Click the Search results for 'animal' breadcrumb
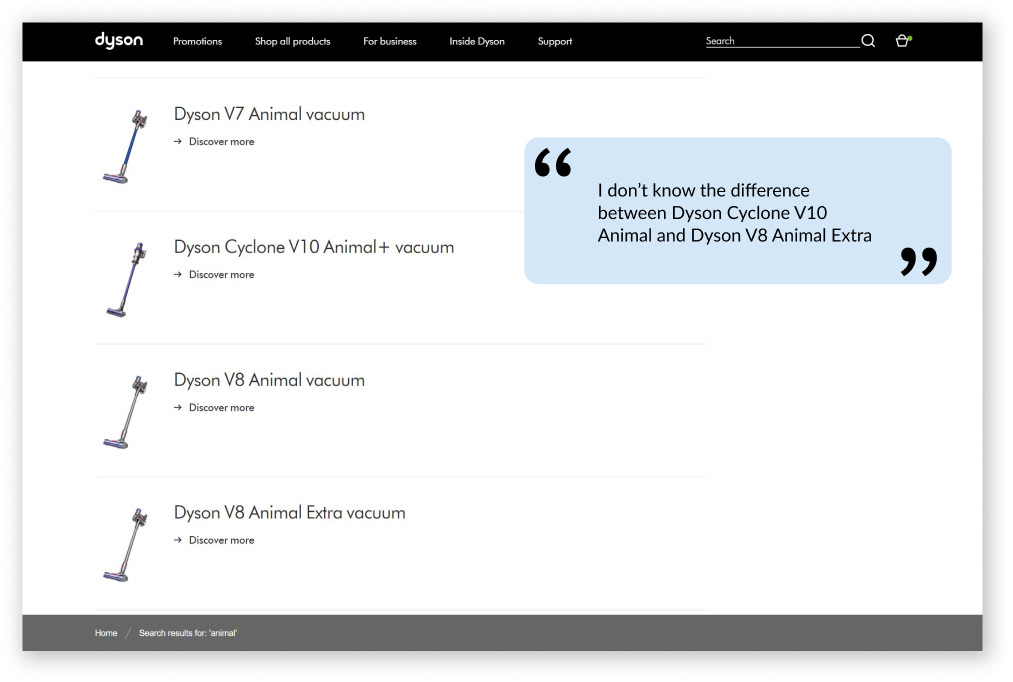The width and height of the screenshot is (1013, 682). (x=188, y=633)
